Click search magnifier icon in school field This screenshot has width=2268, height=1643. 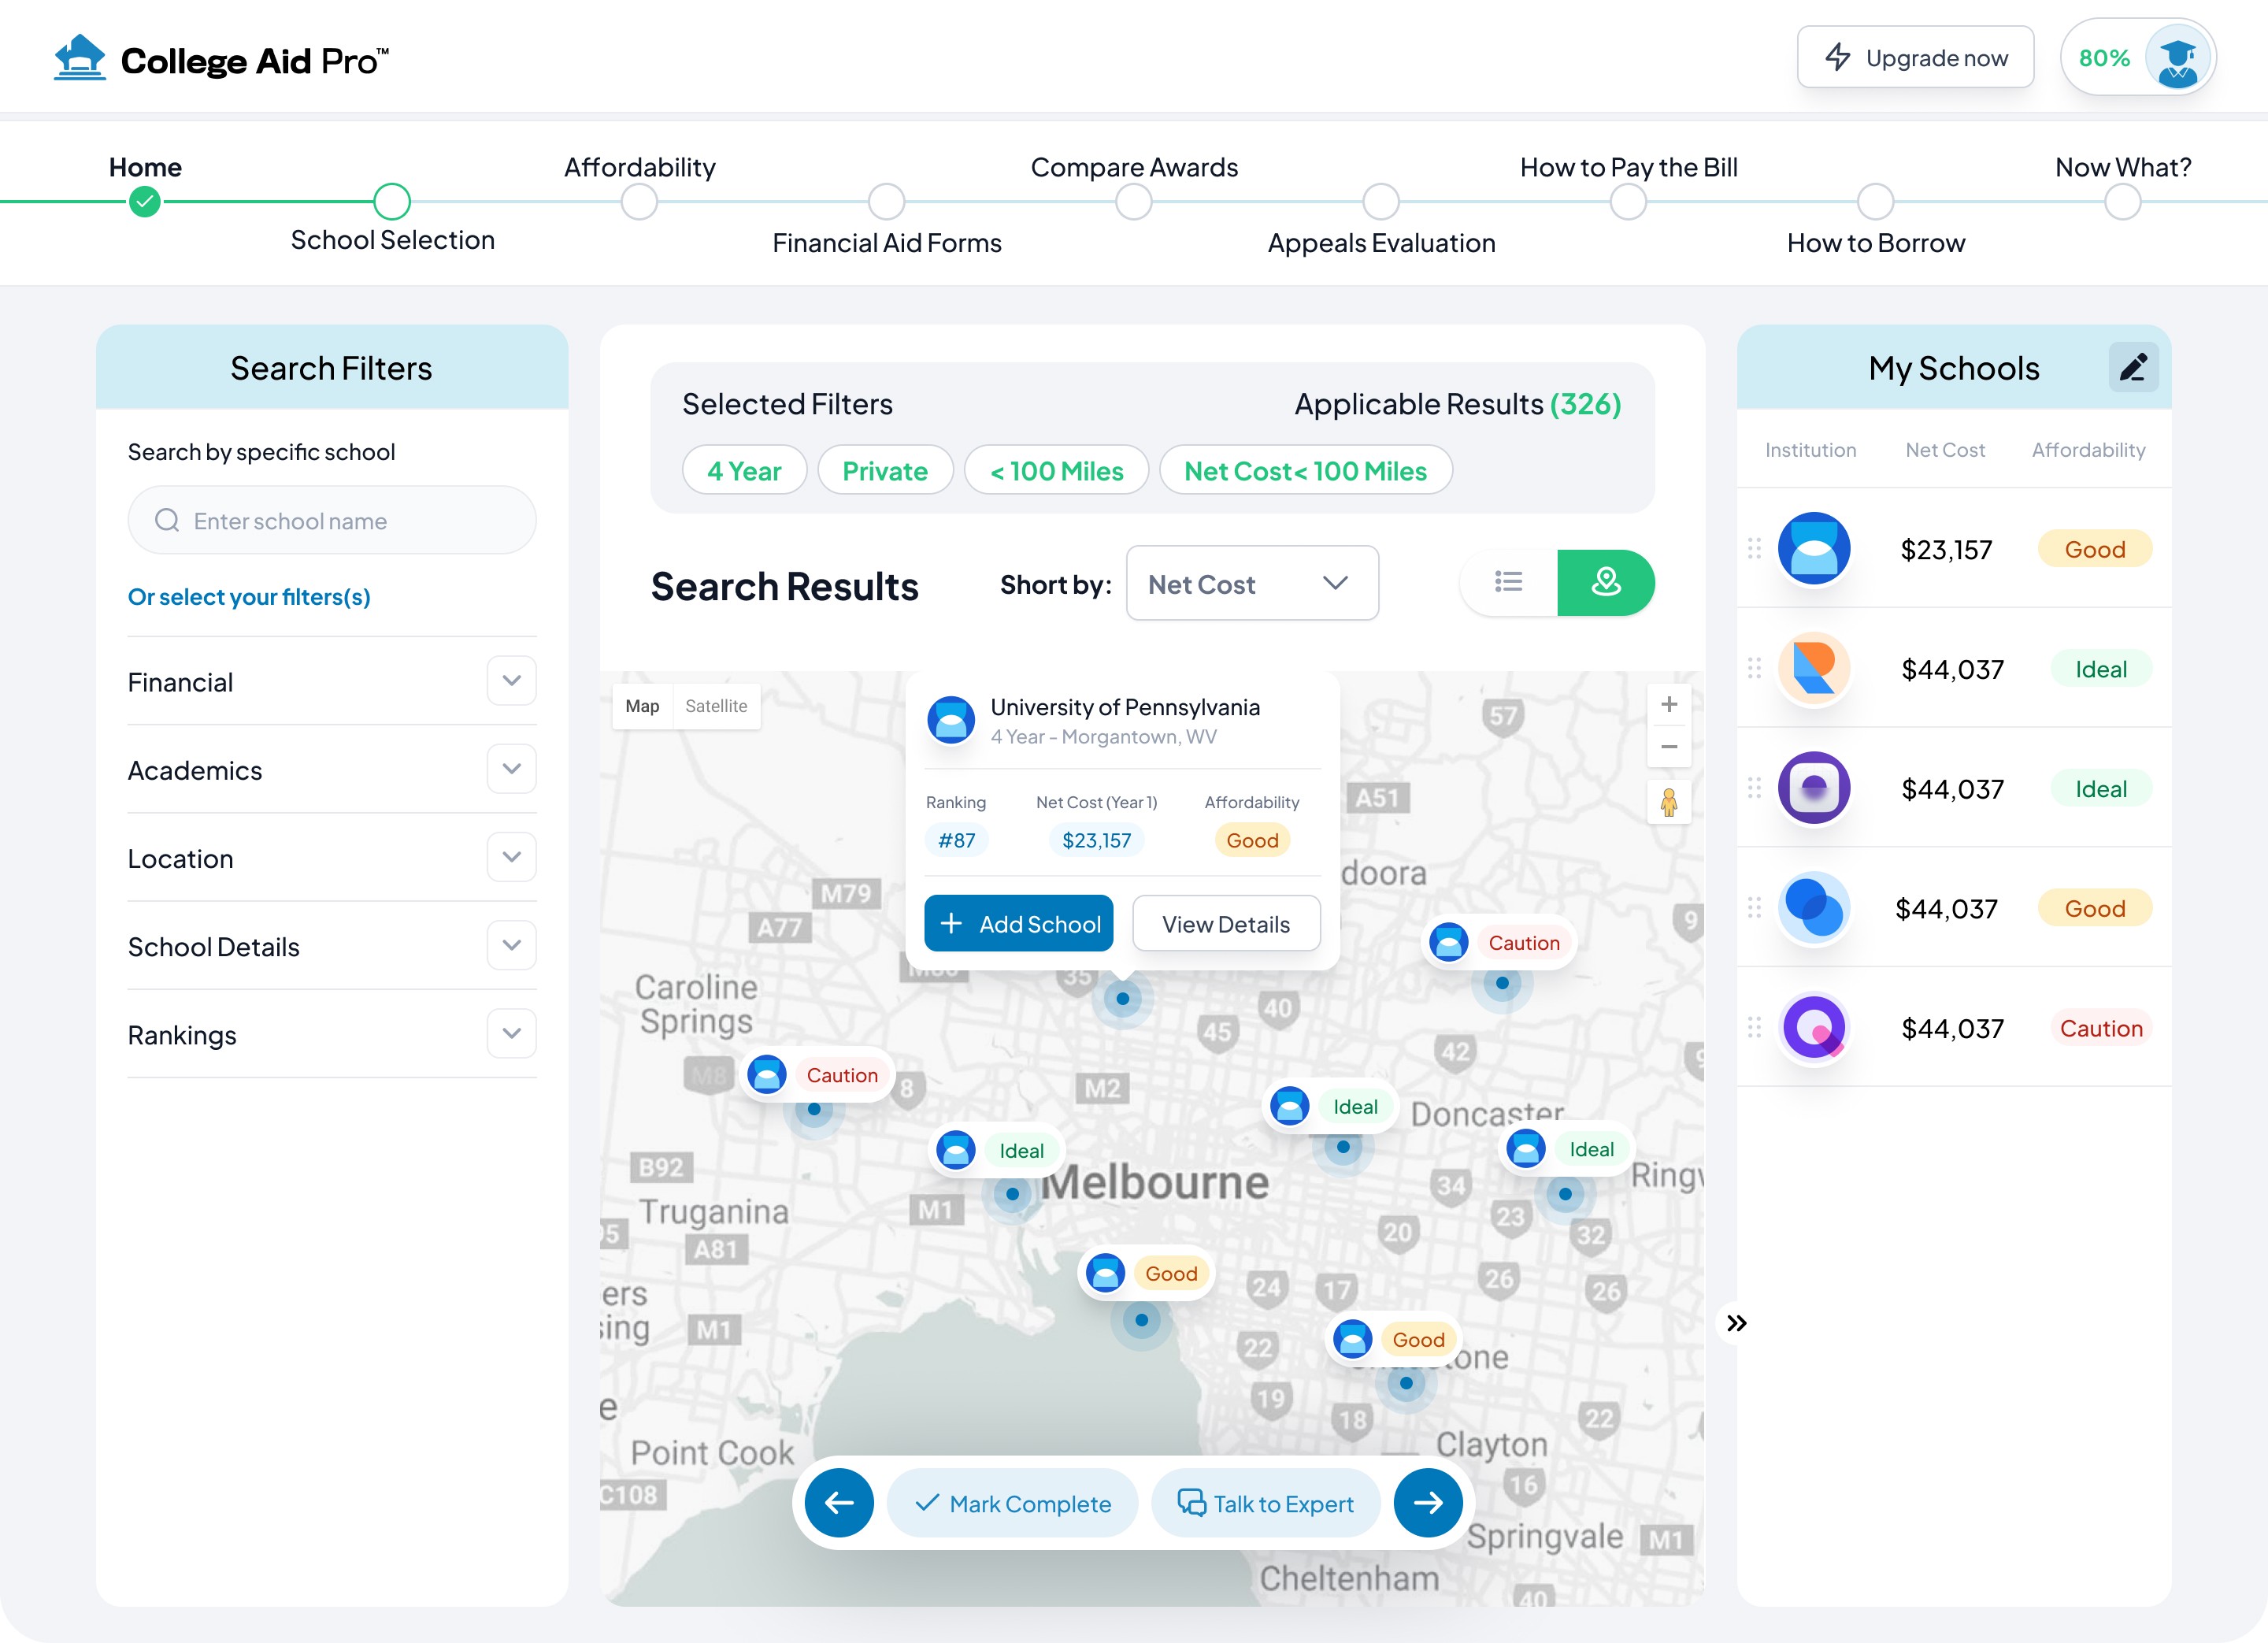tap(167, 520)
